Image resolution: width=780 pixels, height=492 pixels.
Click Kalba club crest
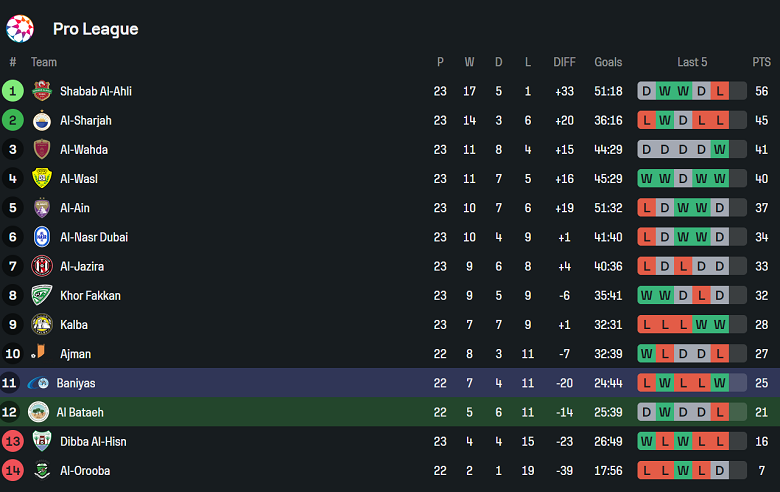tap(41, 325)
